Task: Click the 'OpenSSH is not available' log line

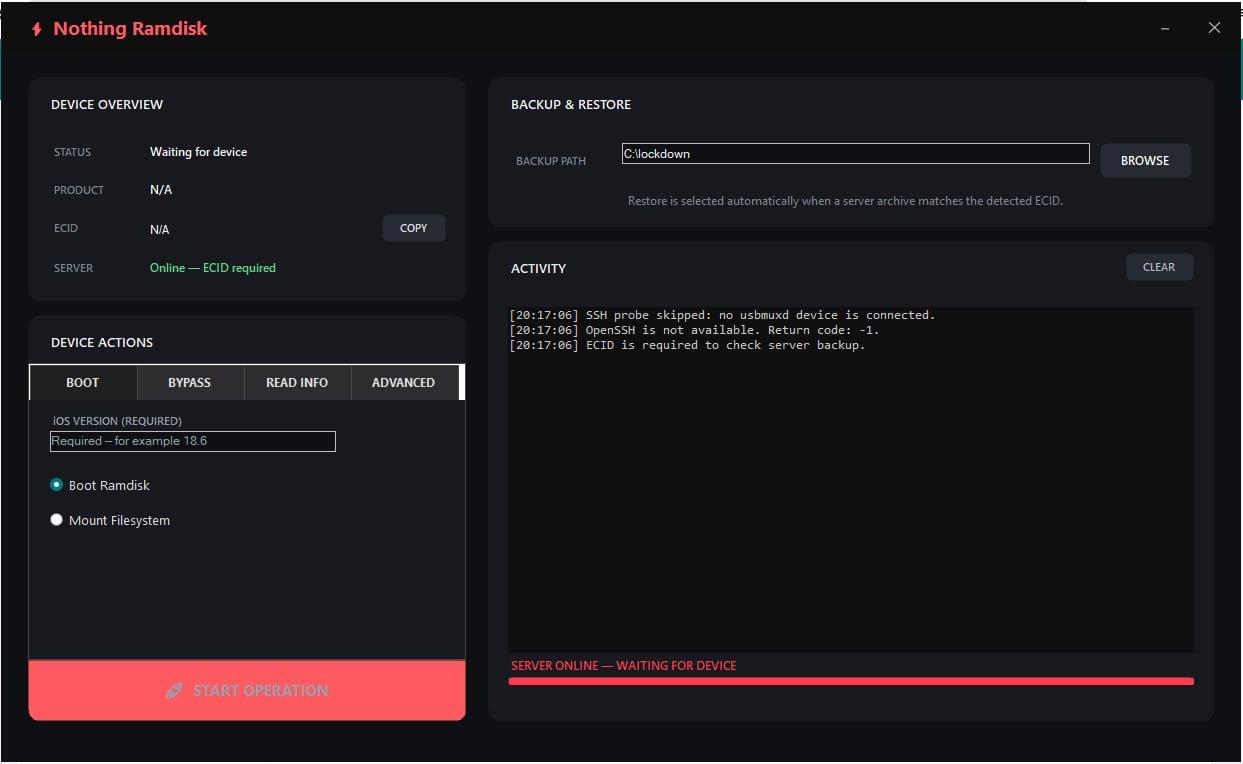Action: click(694, 330)
